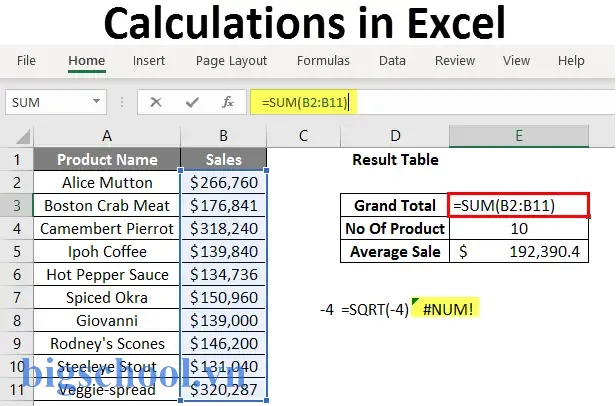Select column E header

click(519, 136)
